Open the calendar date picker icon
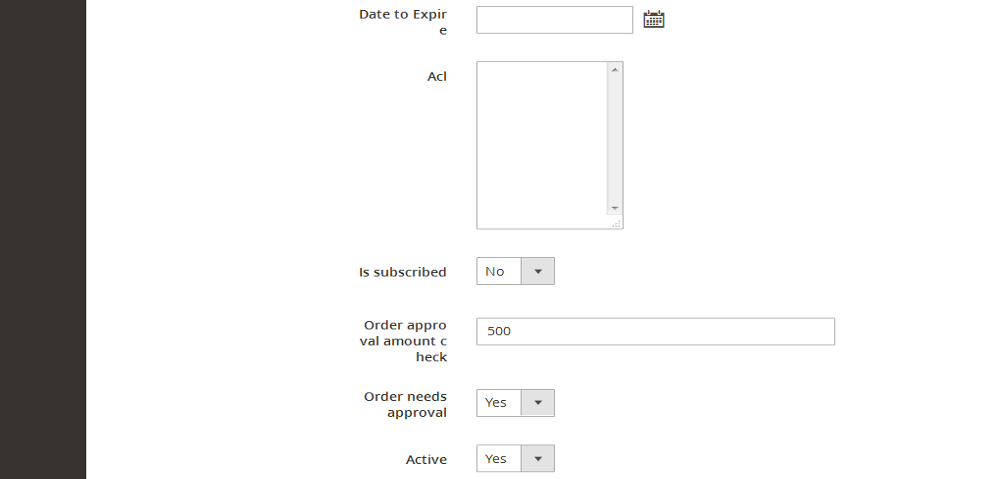Image resolution: width=1000 pixels, height=479 pixels. click(x=654, y=19)
